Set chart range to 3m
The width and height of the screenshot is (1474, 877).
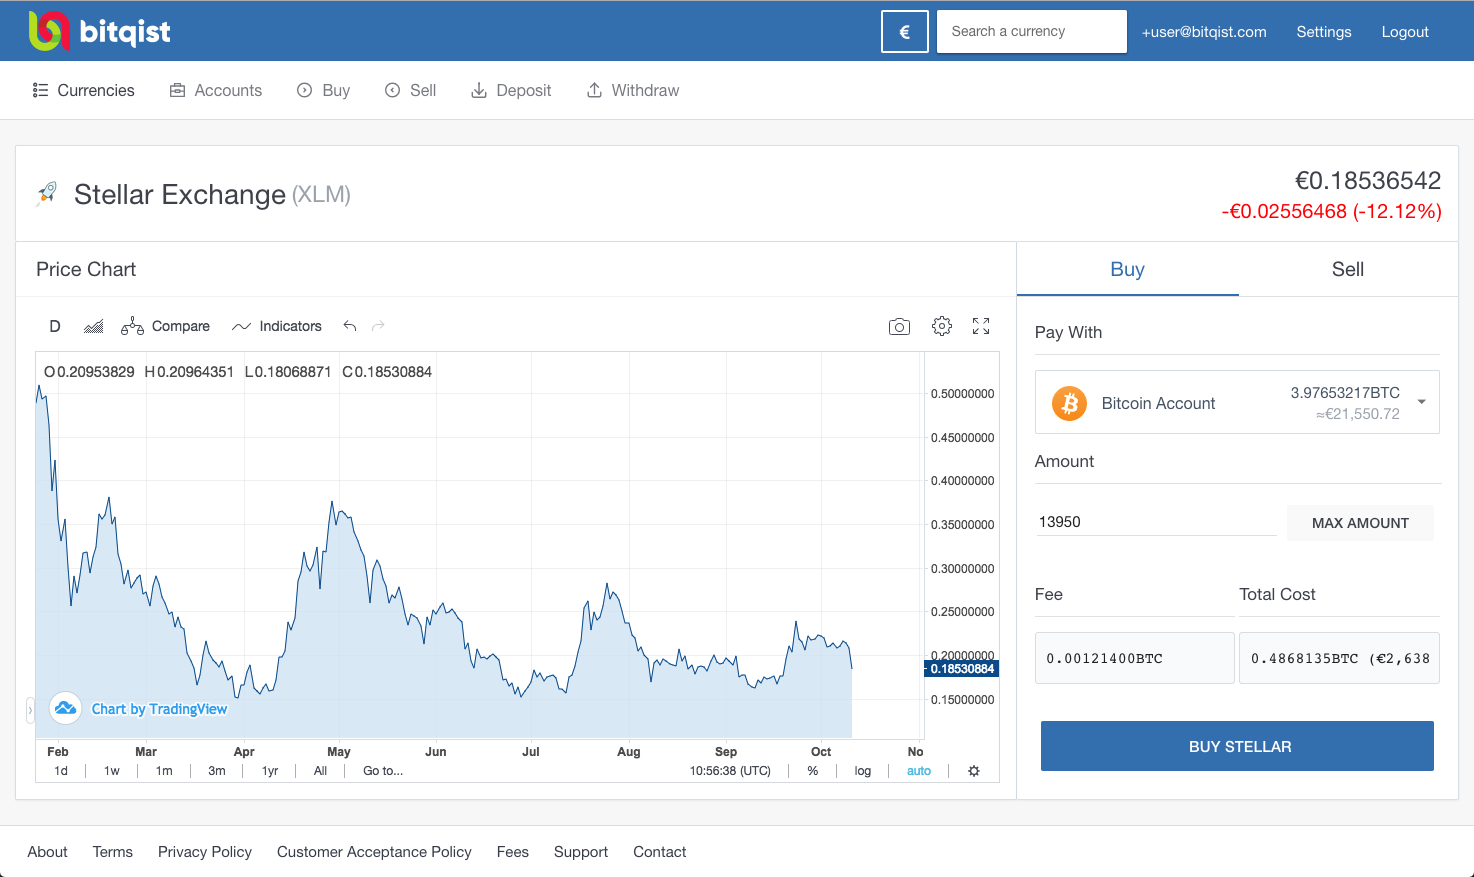[x=217, y=771]
